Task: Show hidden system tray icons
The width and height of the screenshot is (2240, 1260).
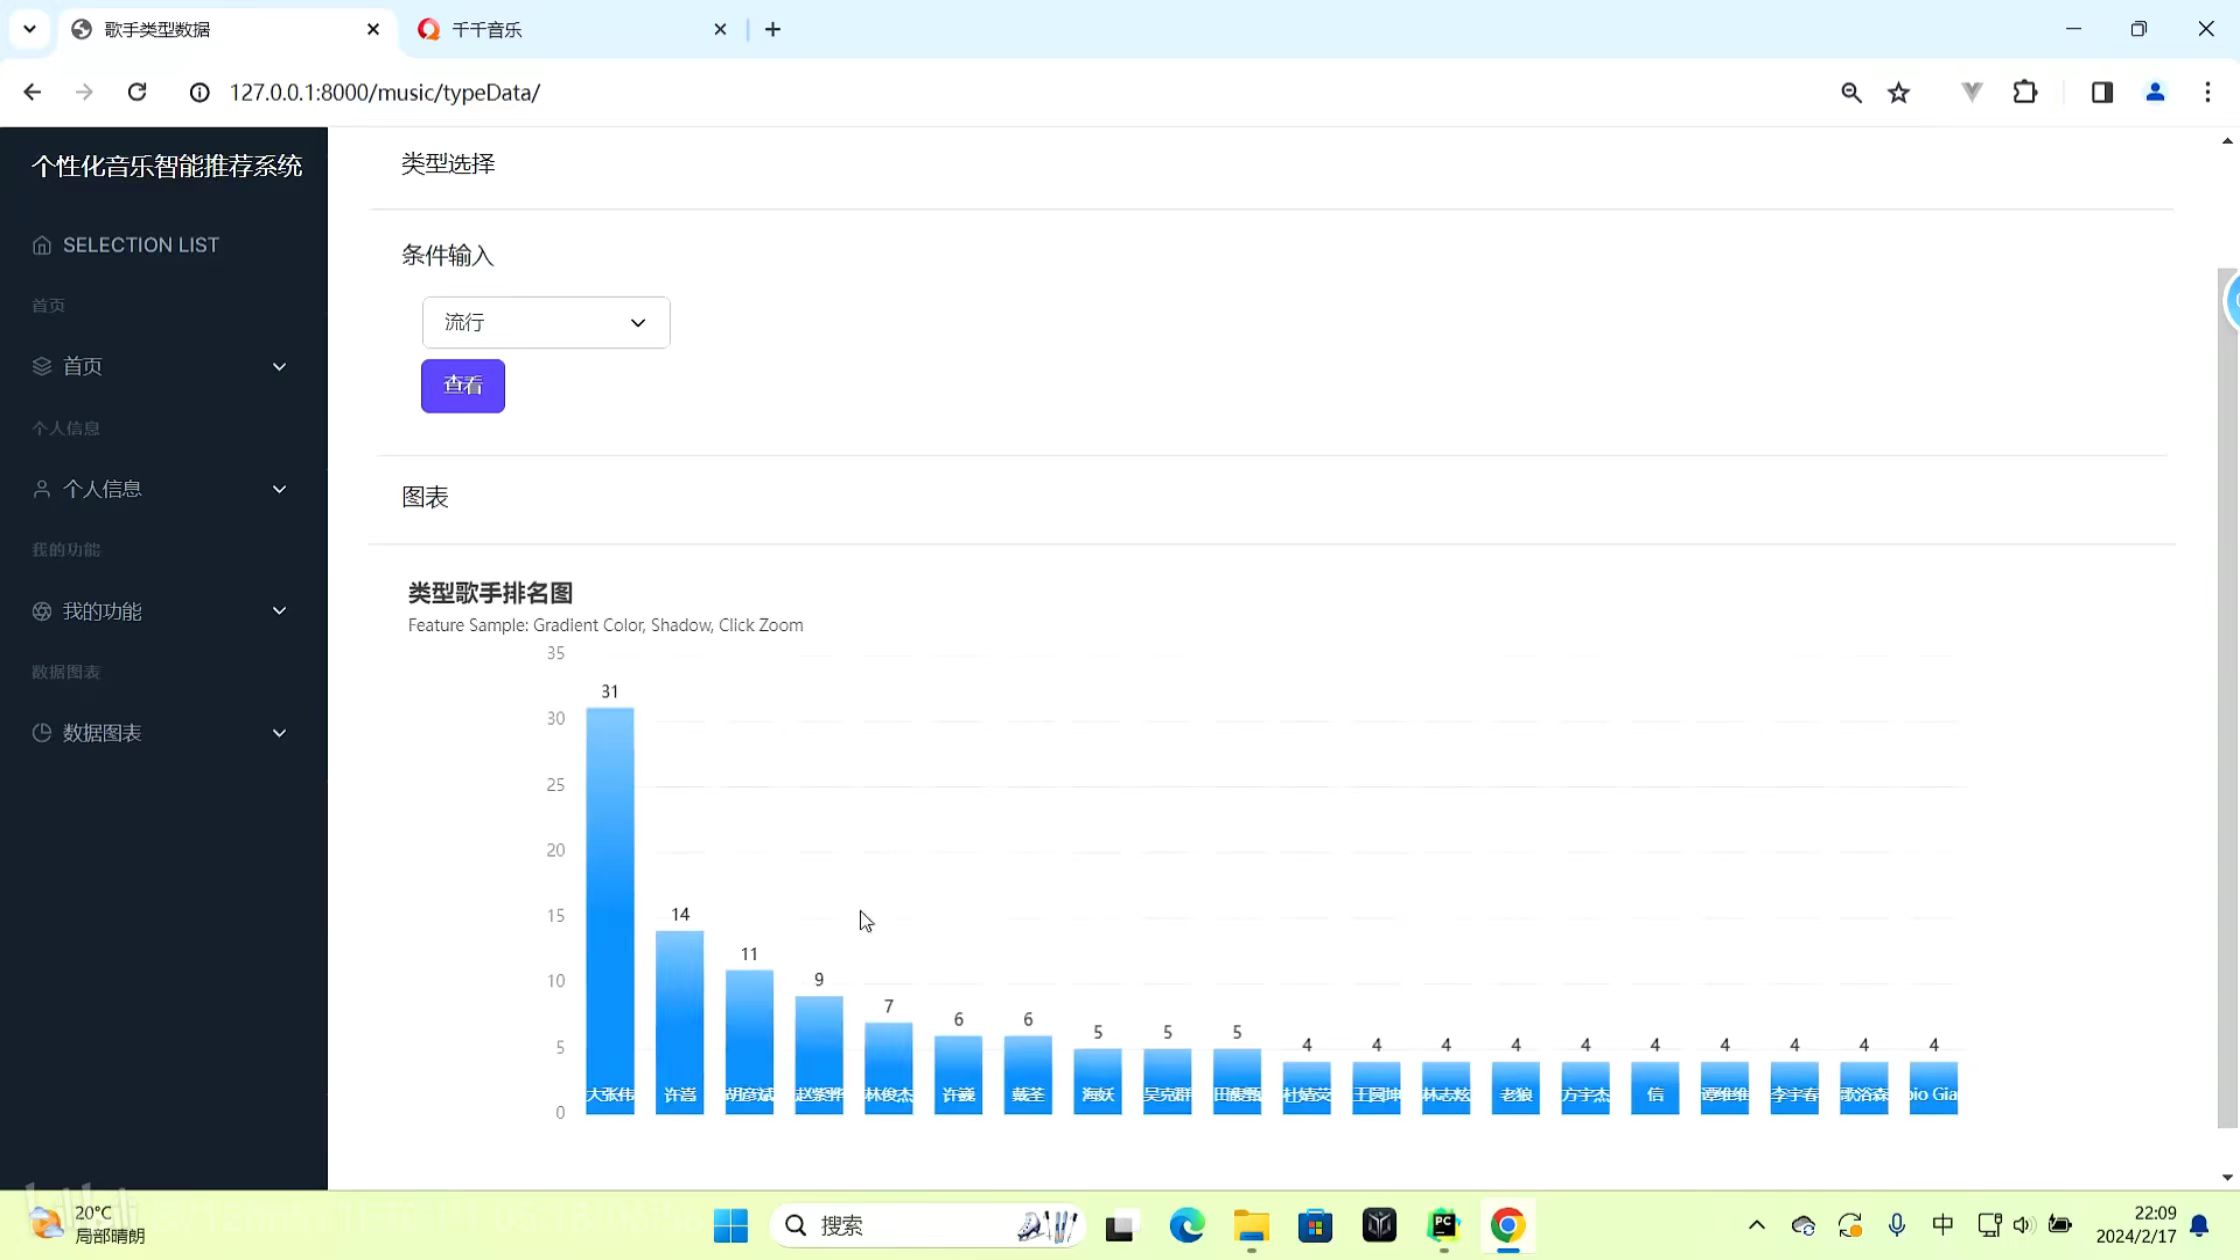Action: pos(1757,1225)
